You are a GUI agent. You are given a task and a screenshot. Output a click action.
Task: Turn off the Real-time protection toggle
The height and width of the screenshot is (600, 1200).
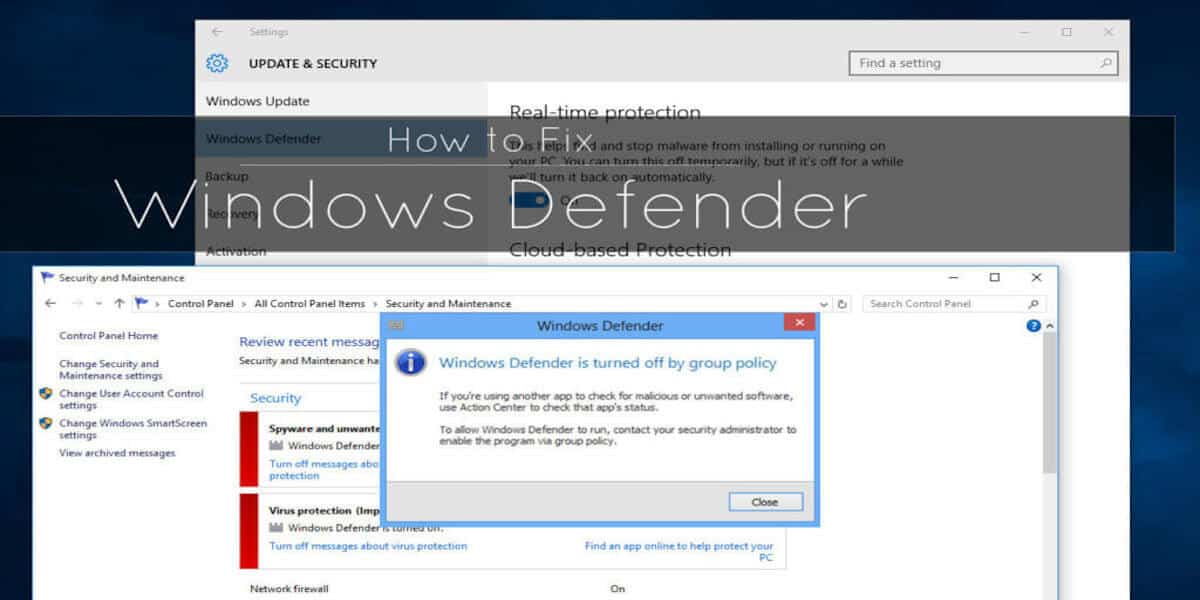[x=530, y=198]
